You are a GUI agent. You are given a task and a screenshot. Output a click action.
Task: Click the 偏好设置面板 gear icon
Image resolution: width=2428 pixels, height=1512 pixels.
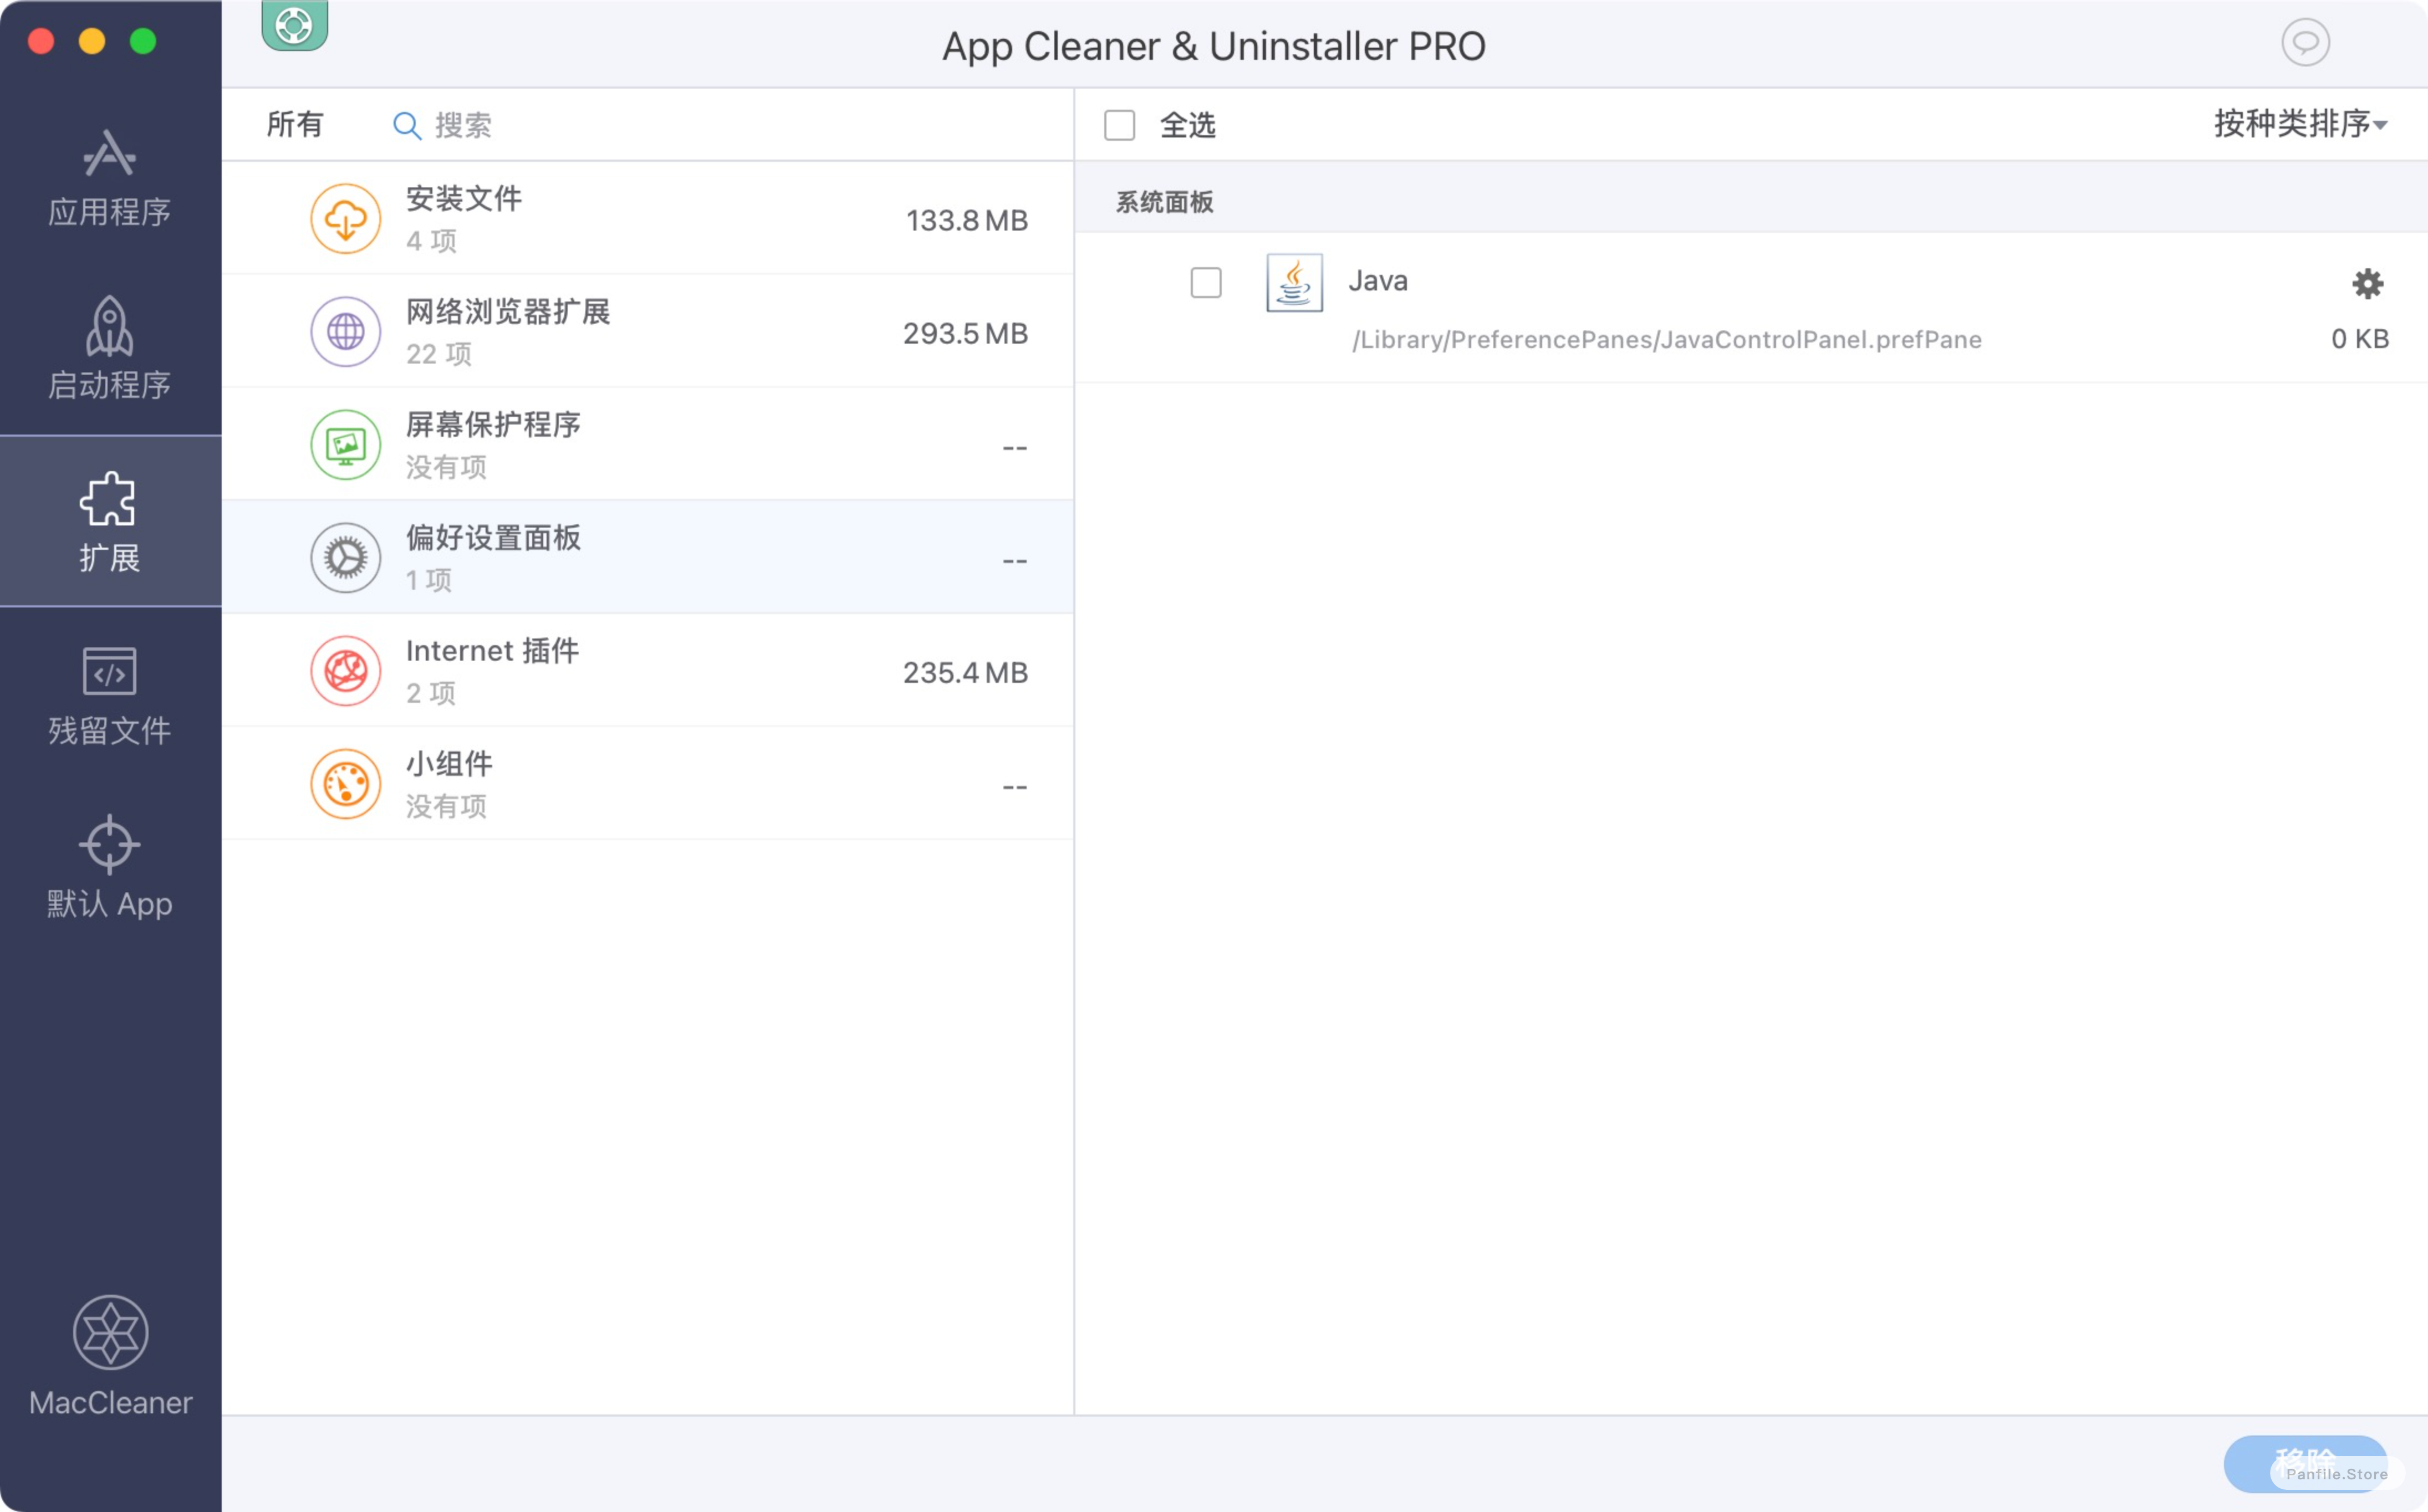click(345, 557)
